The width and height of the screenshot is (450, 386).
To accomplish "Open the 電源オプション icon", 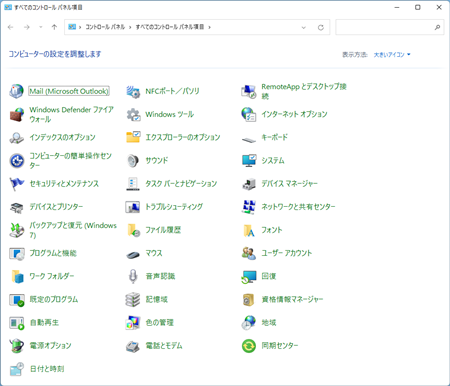I will (16, 346).
